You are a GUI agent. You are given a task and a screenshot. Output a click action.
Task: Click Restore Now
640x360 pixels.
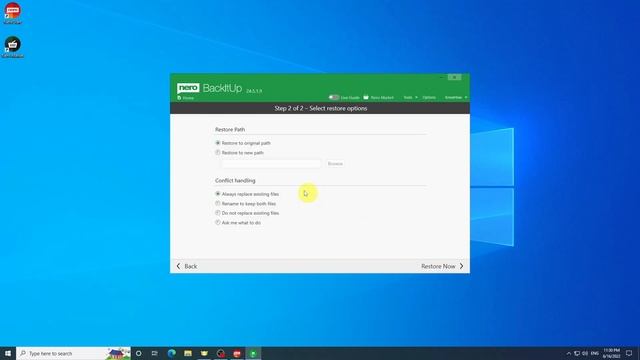point(442,266)
